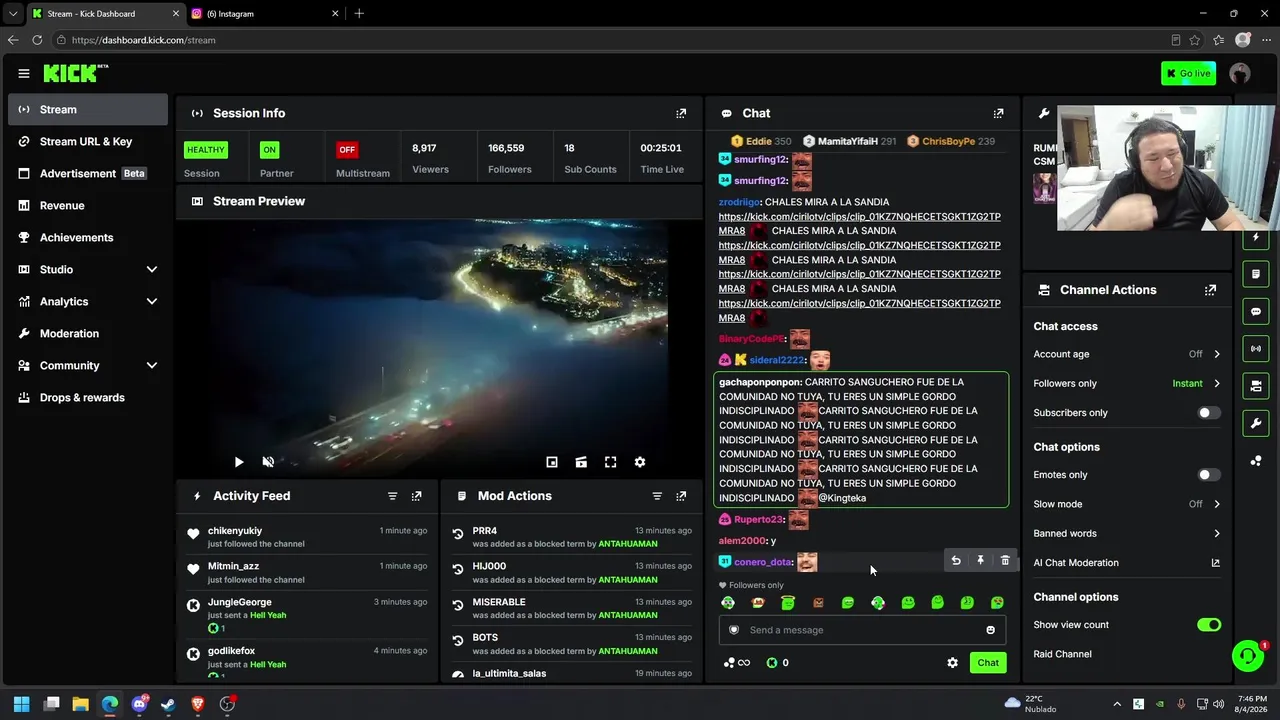1280x720 pixels.
Task: Disable Show view count switch
Action: point(1209,625)
